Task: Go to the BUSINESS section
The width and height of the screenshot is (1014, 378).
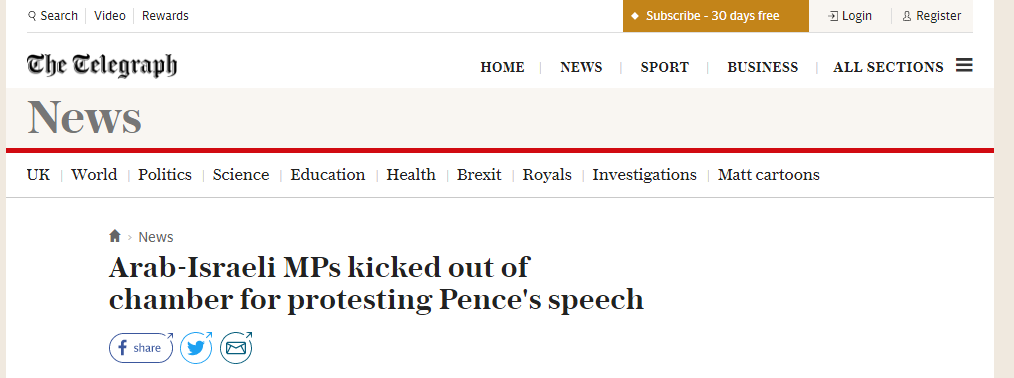Action: pos(762,67)
